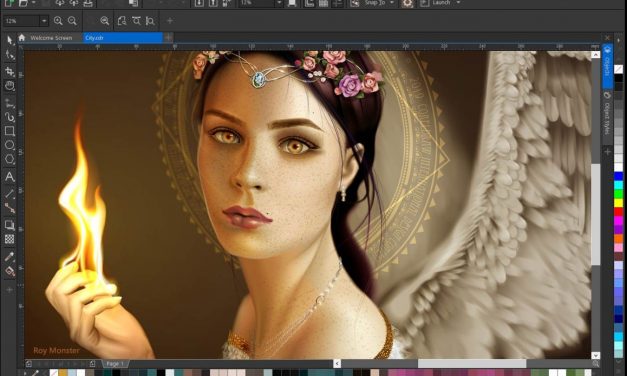
Task: Open the Snap To dropdown
Action: pos(392,3)
